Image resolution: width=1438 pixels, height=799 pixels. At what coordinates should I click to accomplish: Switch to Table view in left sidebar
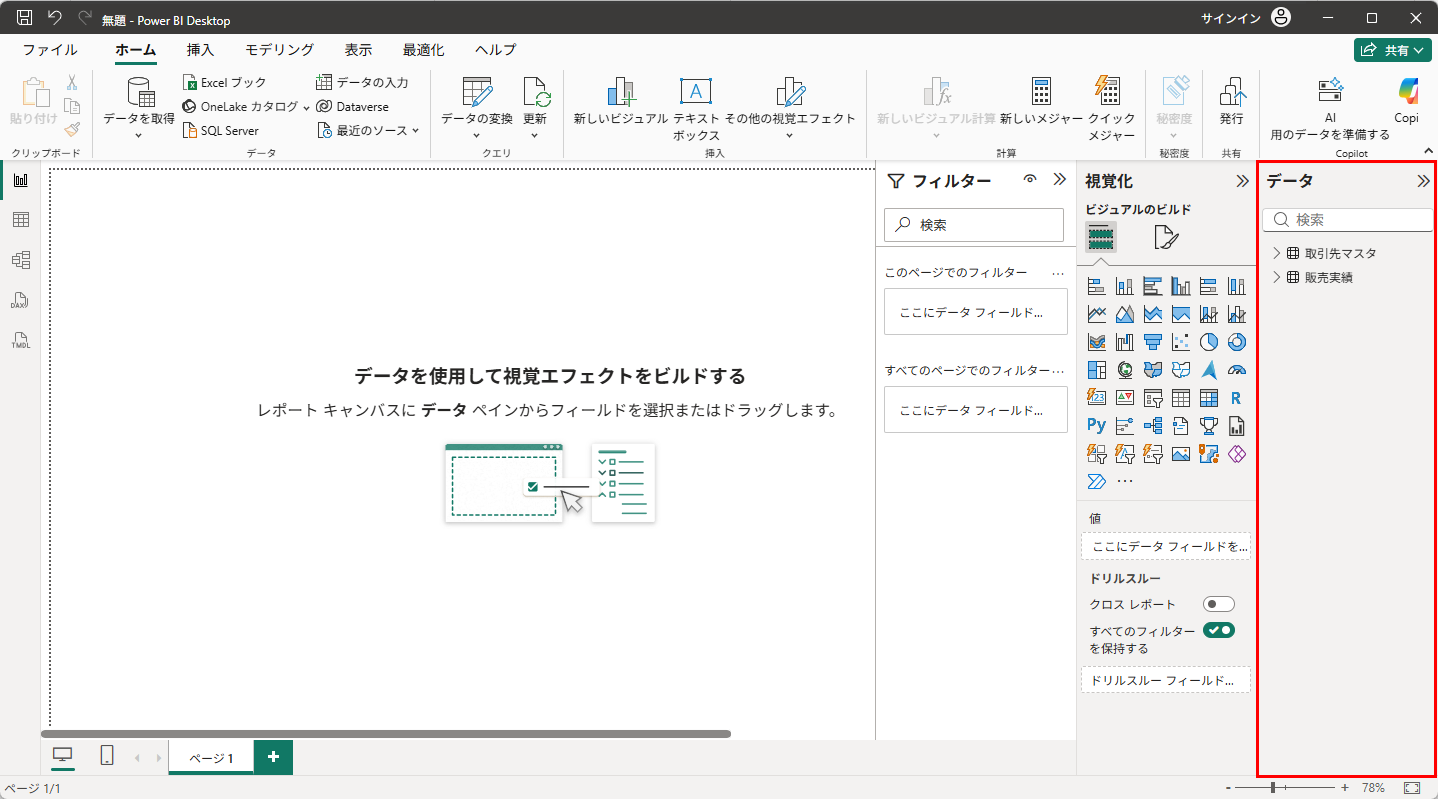click(20, 220)
